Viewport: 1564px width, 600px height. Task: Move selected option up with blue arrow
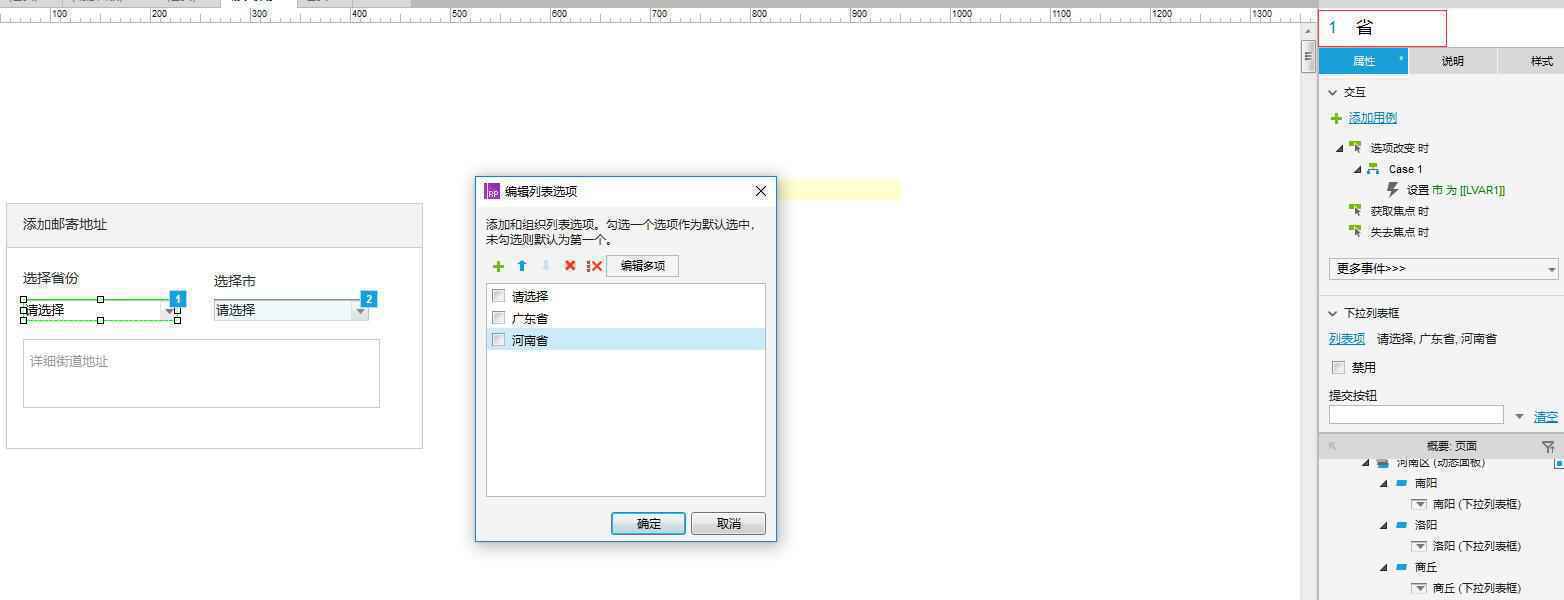pos(522,266)
